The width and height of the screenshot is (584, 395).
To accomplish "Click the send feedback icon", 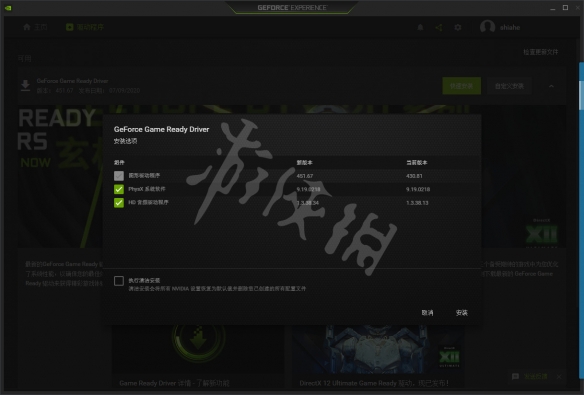I will 515,376.
